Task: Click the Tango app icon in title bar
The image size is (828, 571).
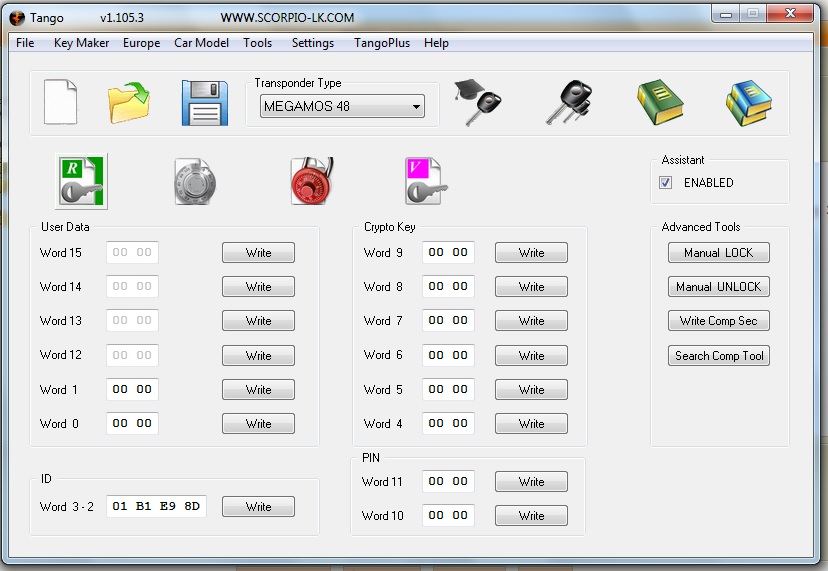Action: pyautogui.click(x=17, y=17)
